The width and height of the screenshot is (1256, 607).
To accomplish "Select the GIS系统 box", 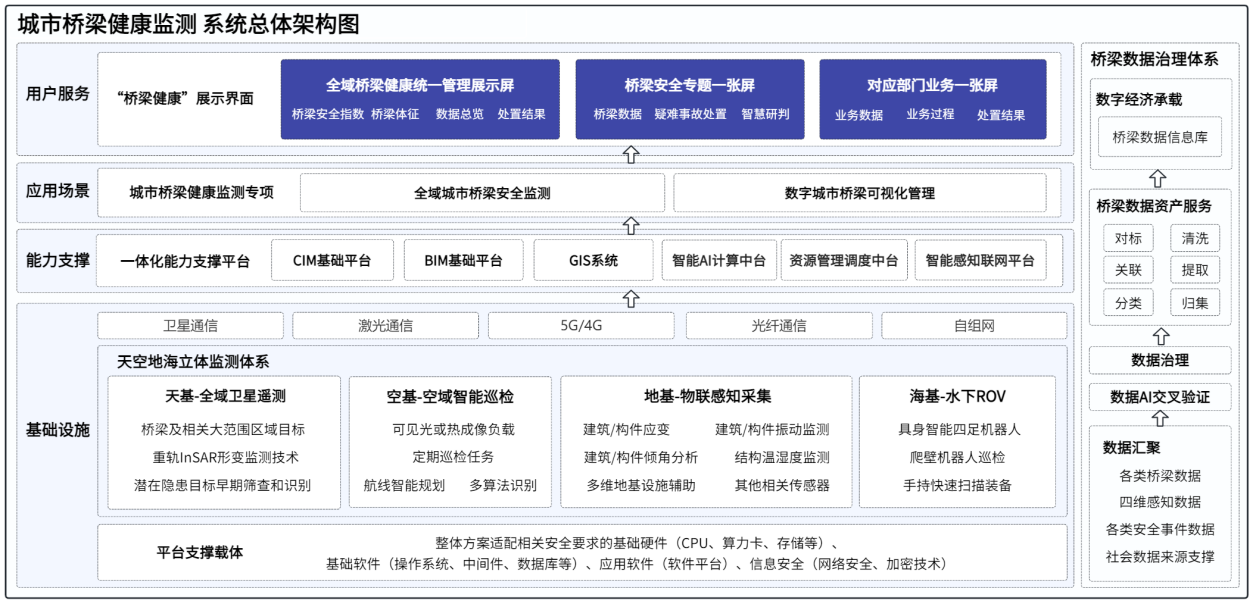I will point(593,260).
